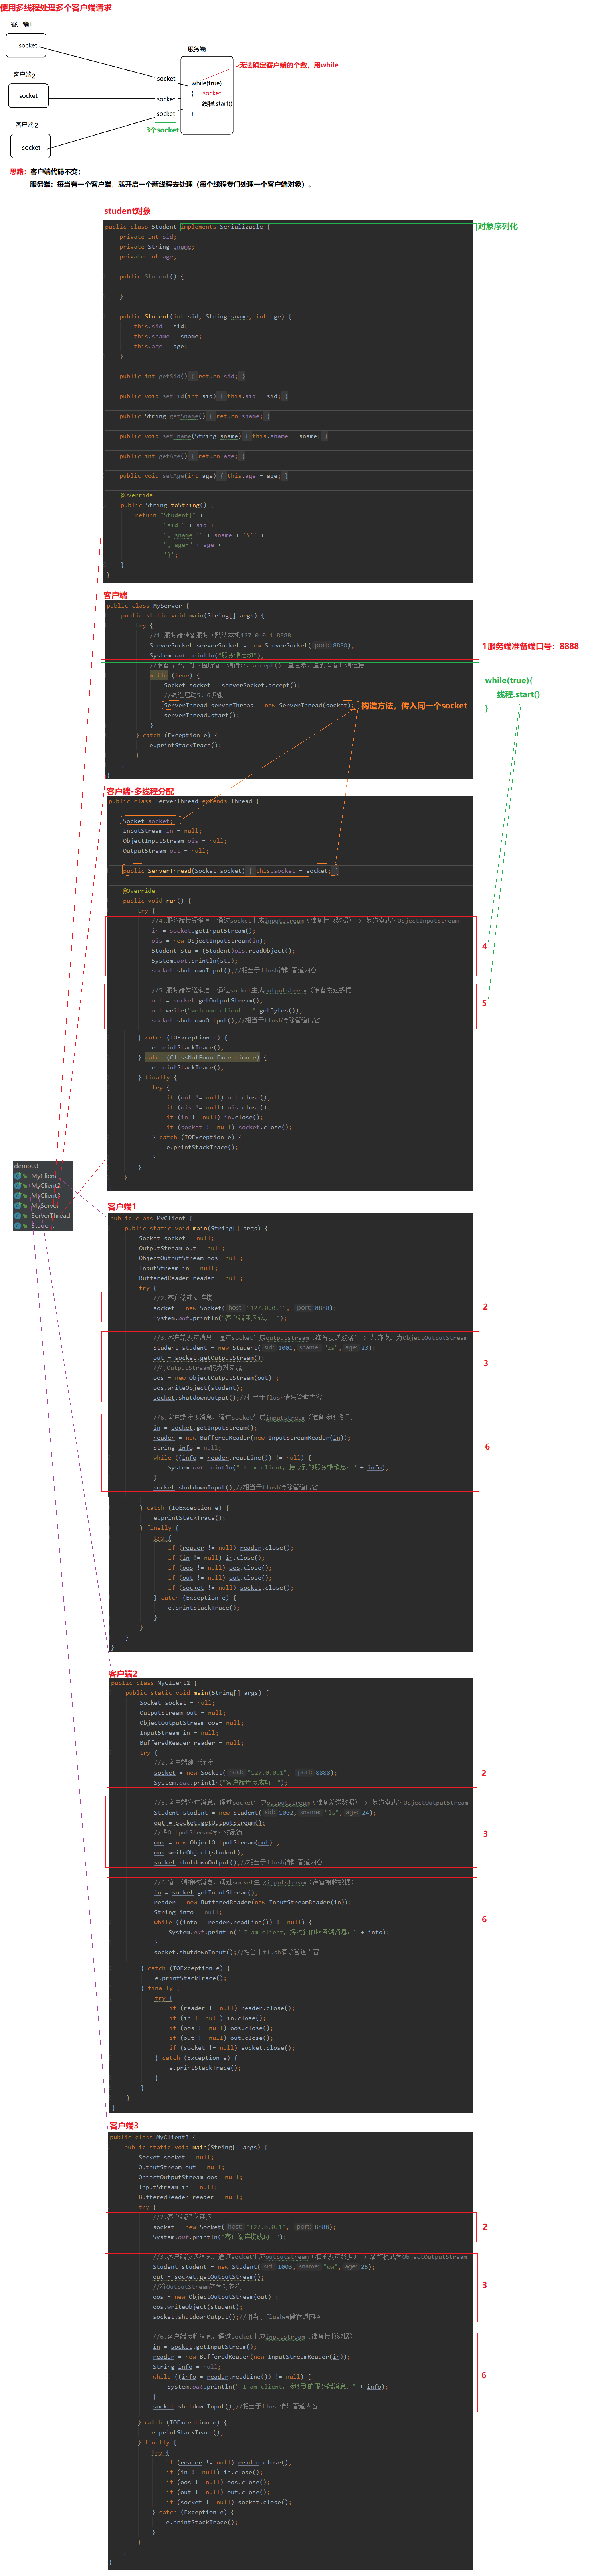Click the red "服务端准备端口号: 8888" annotation

click(x=530, y=646)
